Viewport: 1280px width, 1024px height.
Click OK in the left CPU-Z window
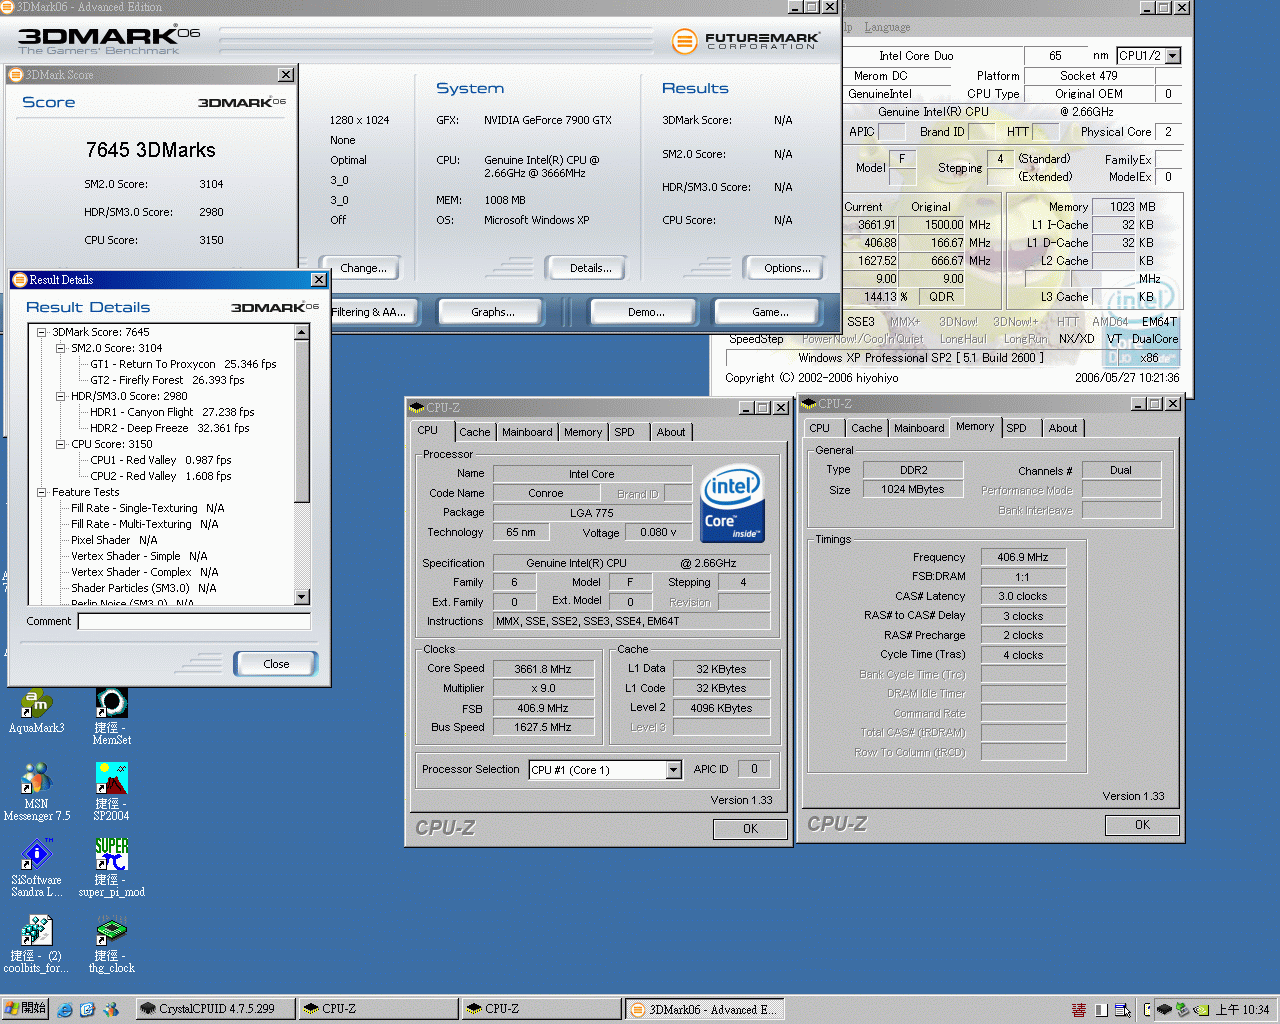750,829
